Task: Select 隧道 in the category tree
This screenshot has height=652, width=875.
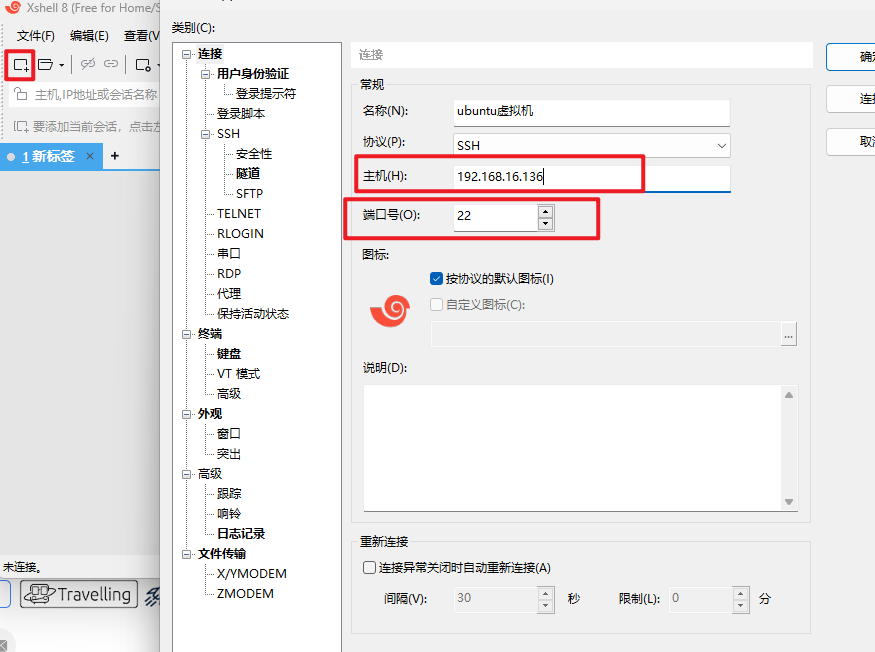Action: pyautogui.click(x=249, y=173)
